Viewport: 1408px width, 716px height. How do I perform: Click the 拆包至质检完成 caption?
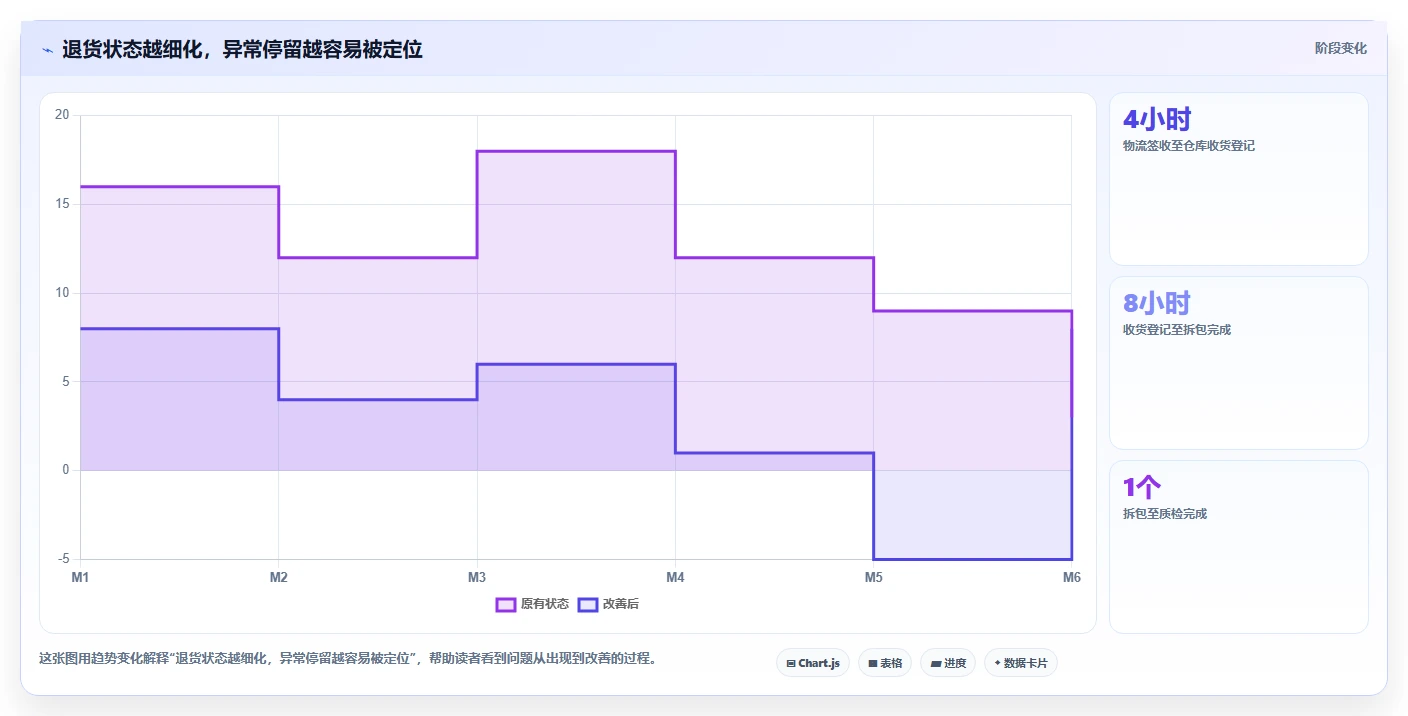click(1165, 514)
